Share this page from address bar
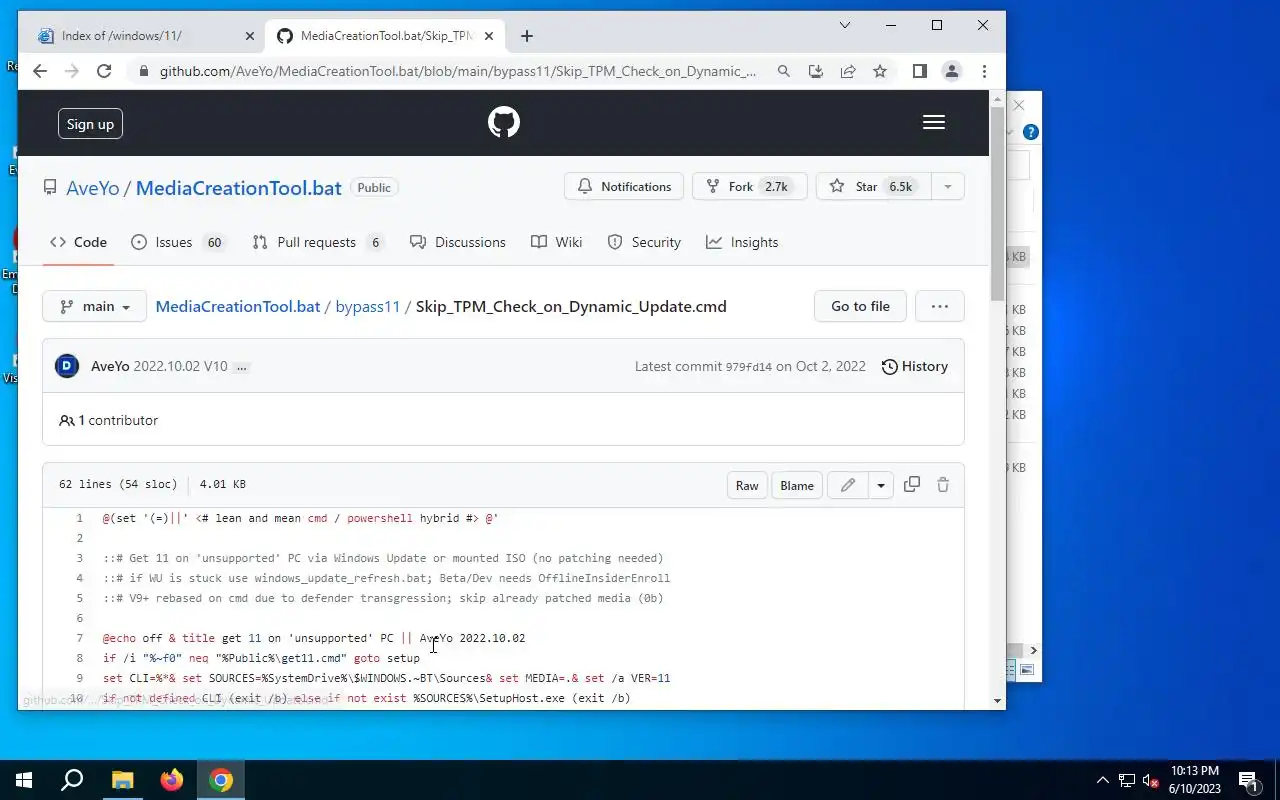The width and height of the screenshot is (1280, 800). point(848,71)
